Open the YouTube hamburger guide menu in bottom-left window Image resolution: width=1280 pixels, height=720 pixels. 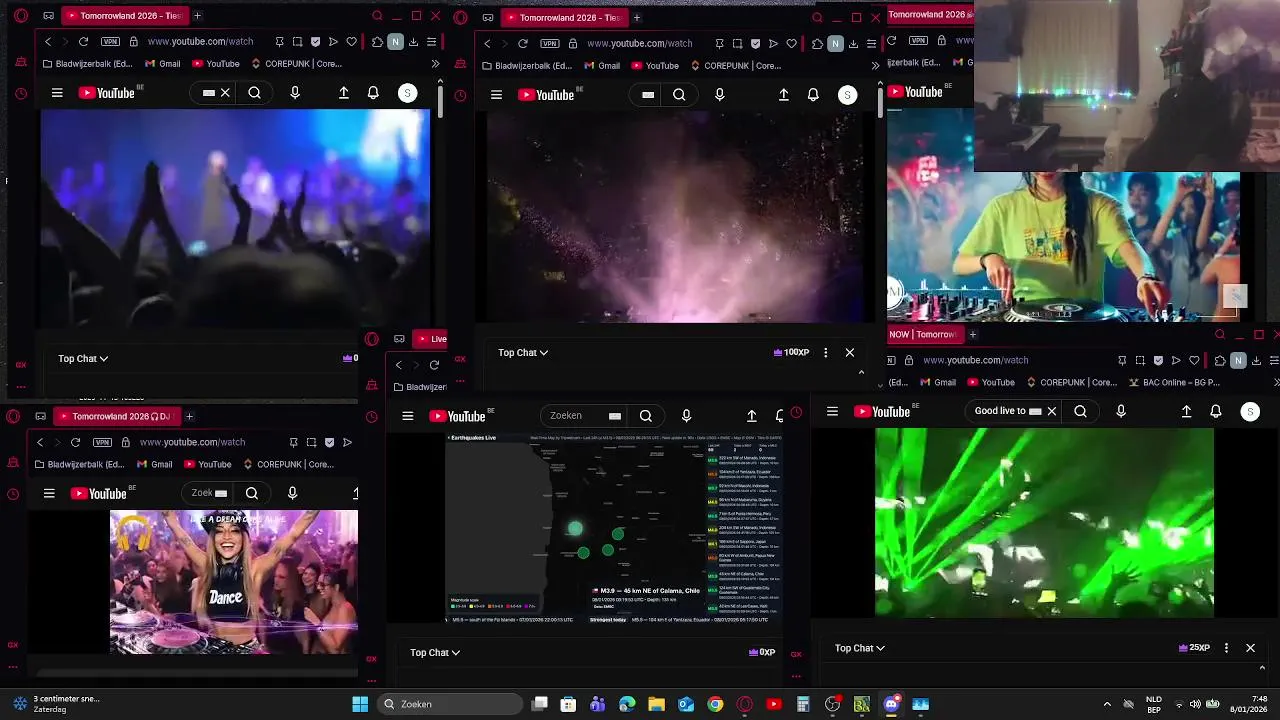(49, 493)
